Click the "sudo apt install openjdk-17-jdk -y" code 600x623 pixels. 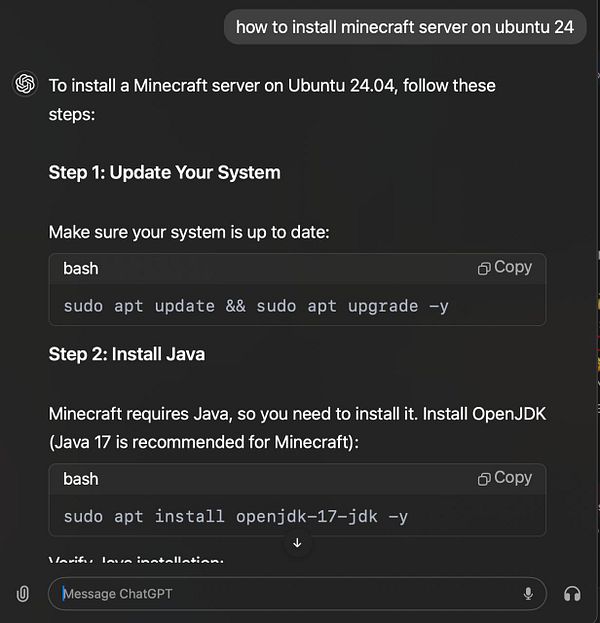[x=236, y=517]
